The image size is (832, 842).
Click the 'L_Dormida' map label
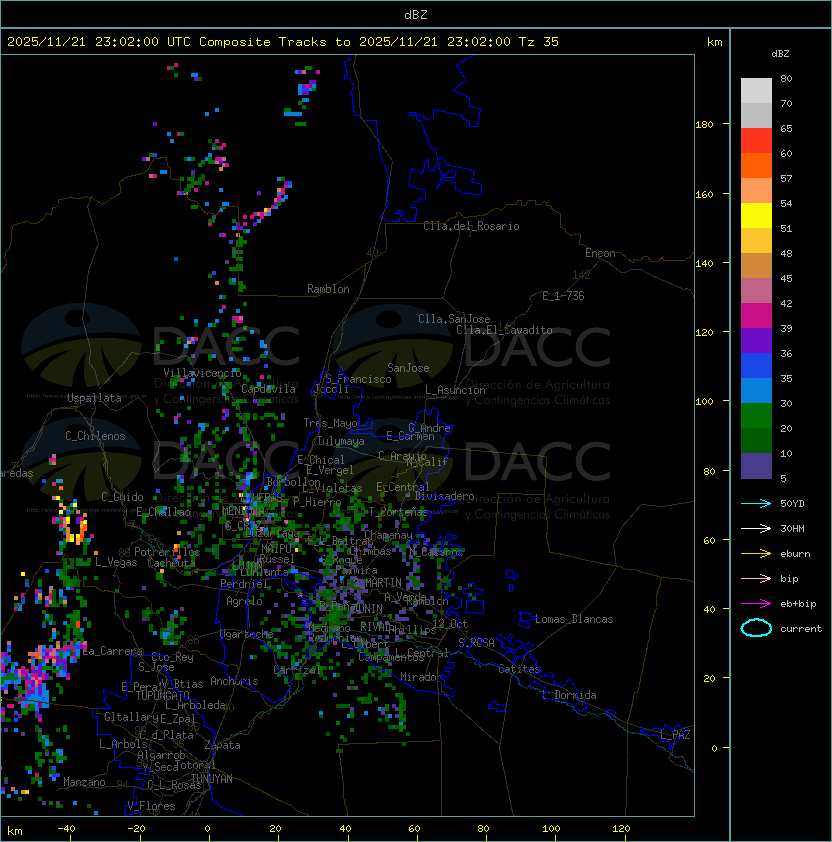(569, 695)
